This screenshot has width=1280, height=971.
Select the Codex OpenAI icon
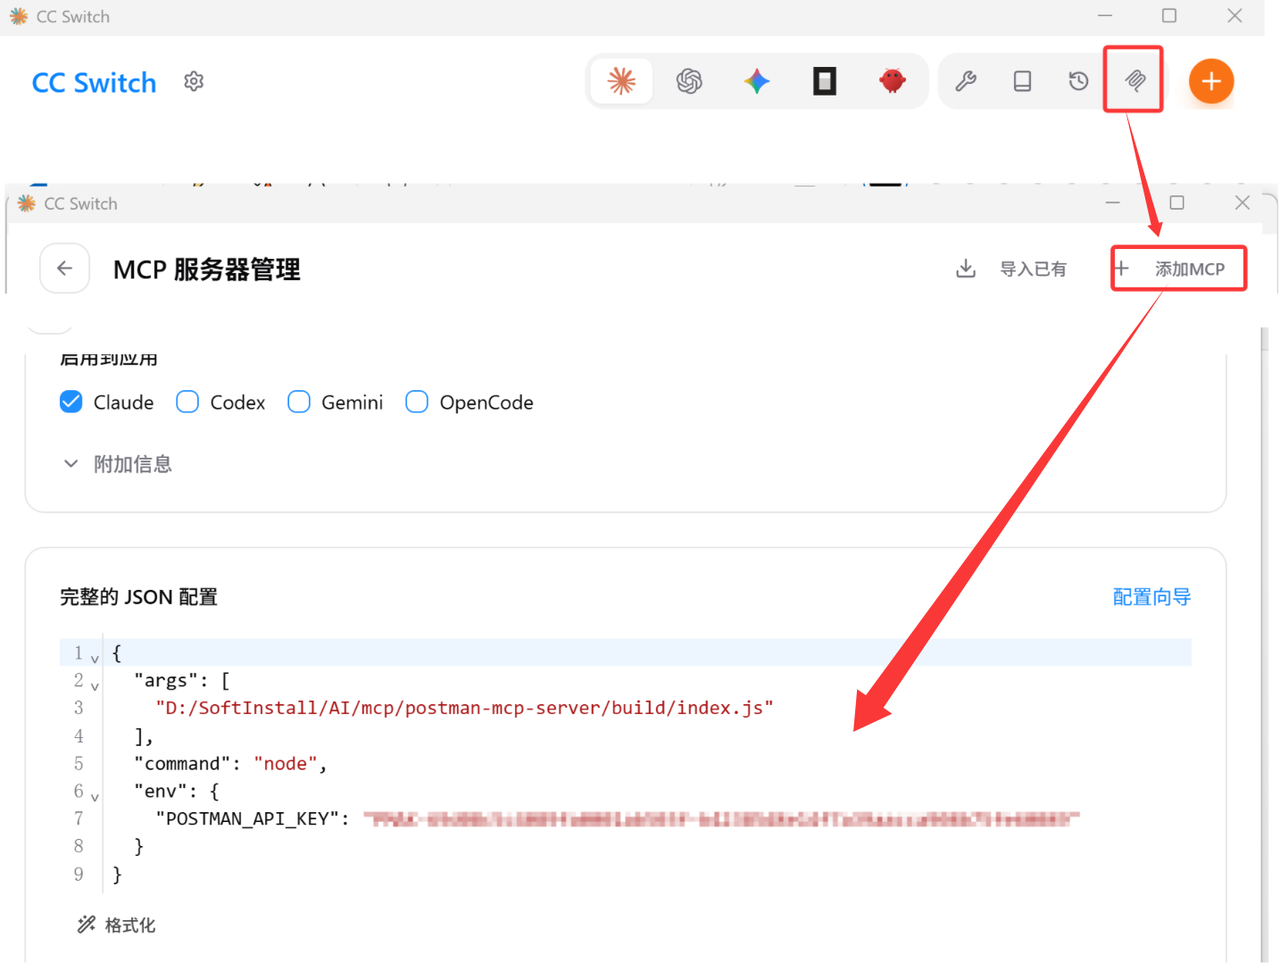(689, 81)
